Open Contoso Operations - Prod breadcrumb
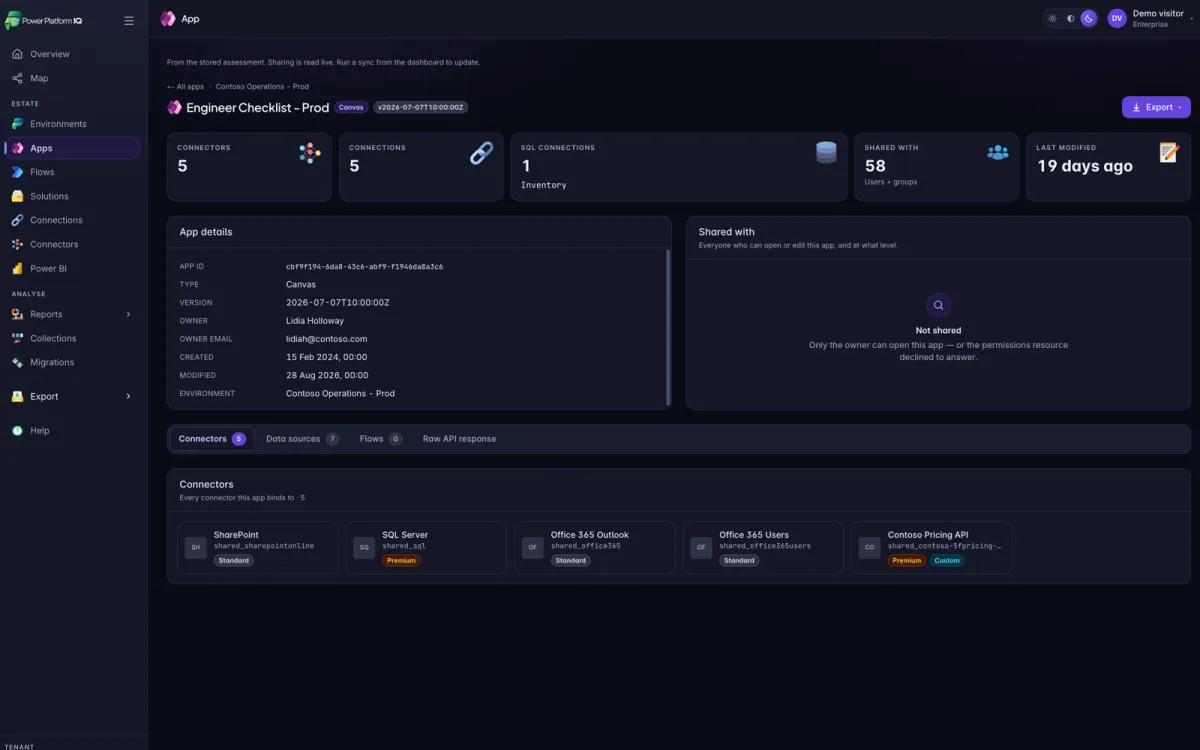This screenshot has width=1200, height=750. (x=262, y=87)
